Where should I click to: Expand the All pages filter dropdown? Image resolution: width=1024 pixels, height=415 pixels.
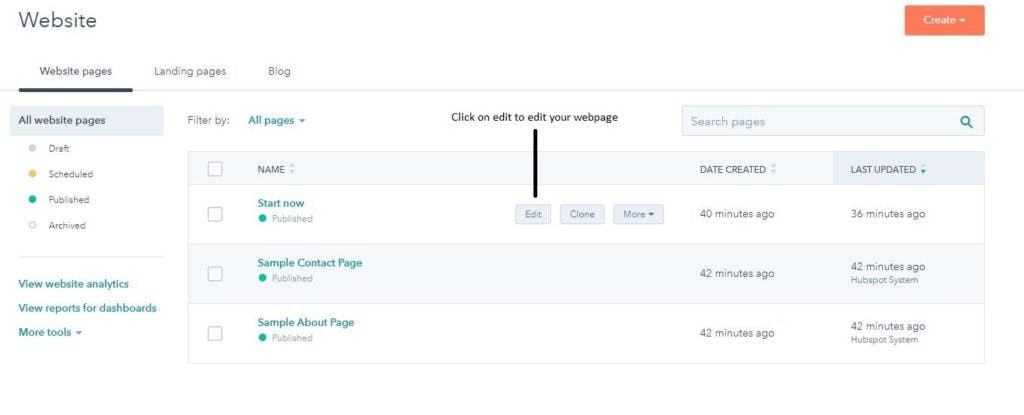(x=277, y=120)
